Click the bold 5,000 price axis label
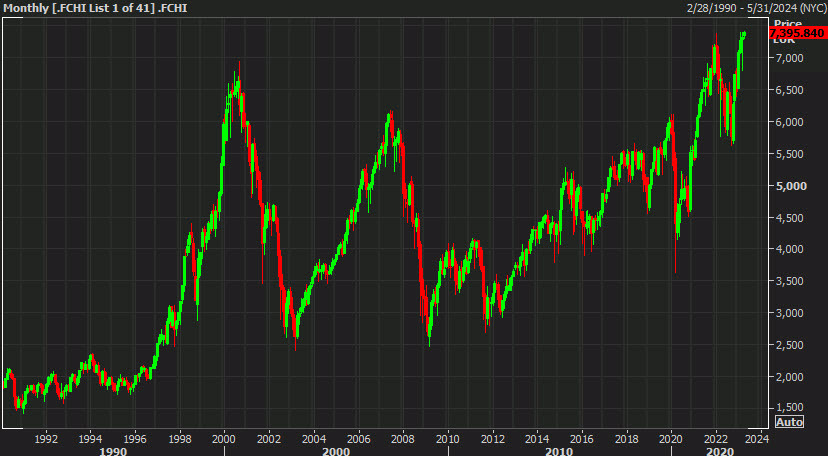This screenshot has height=456, width=828. point(791,186)
